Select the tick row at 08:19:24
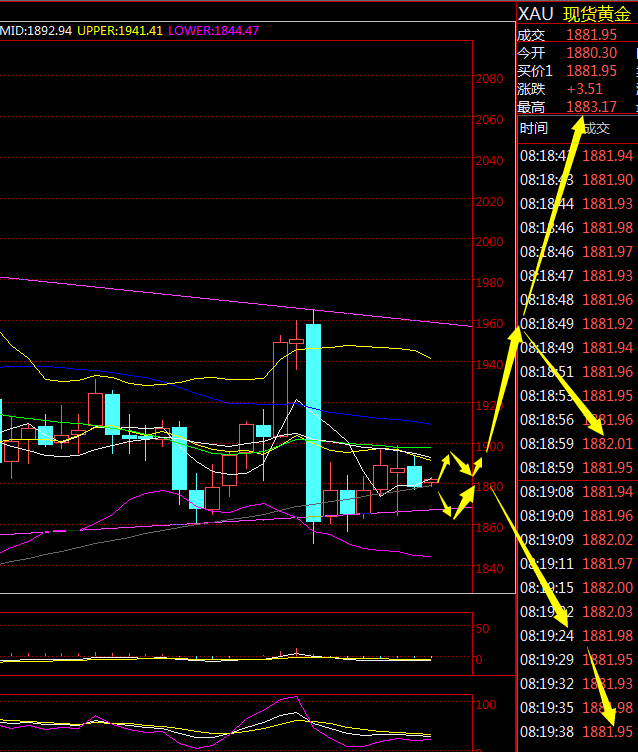Image resolution: width=638 pixels, height=752 pixels. [576, 636]
